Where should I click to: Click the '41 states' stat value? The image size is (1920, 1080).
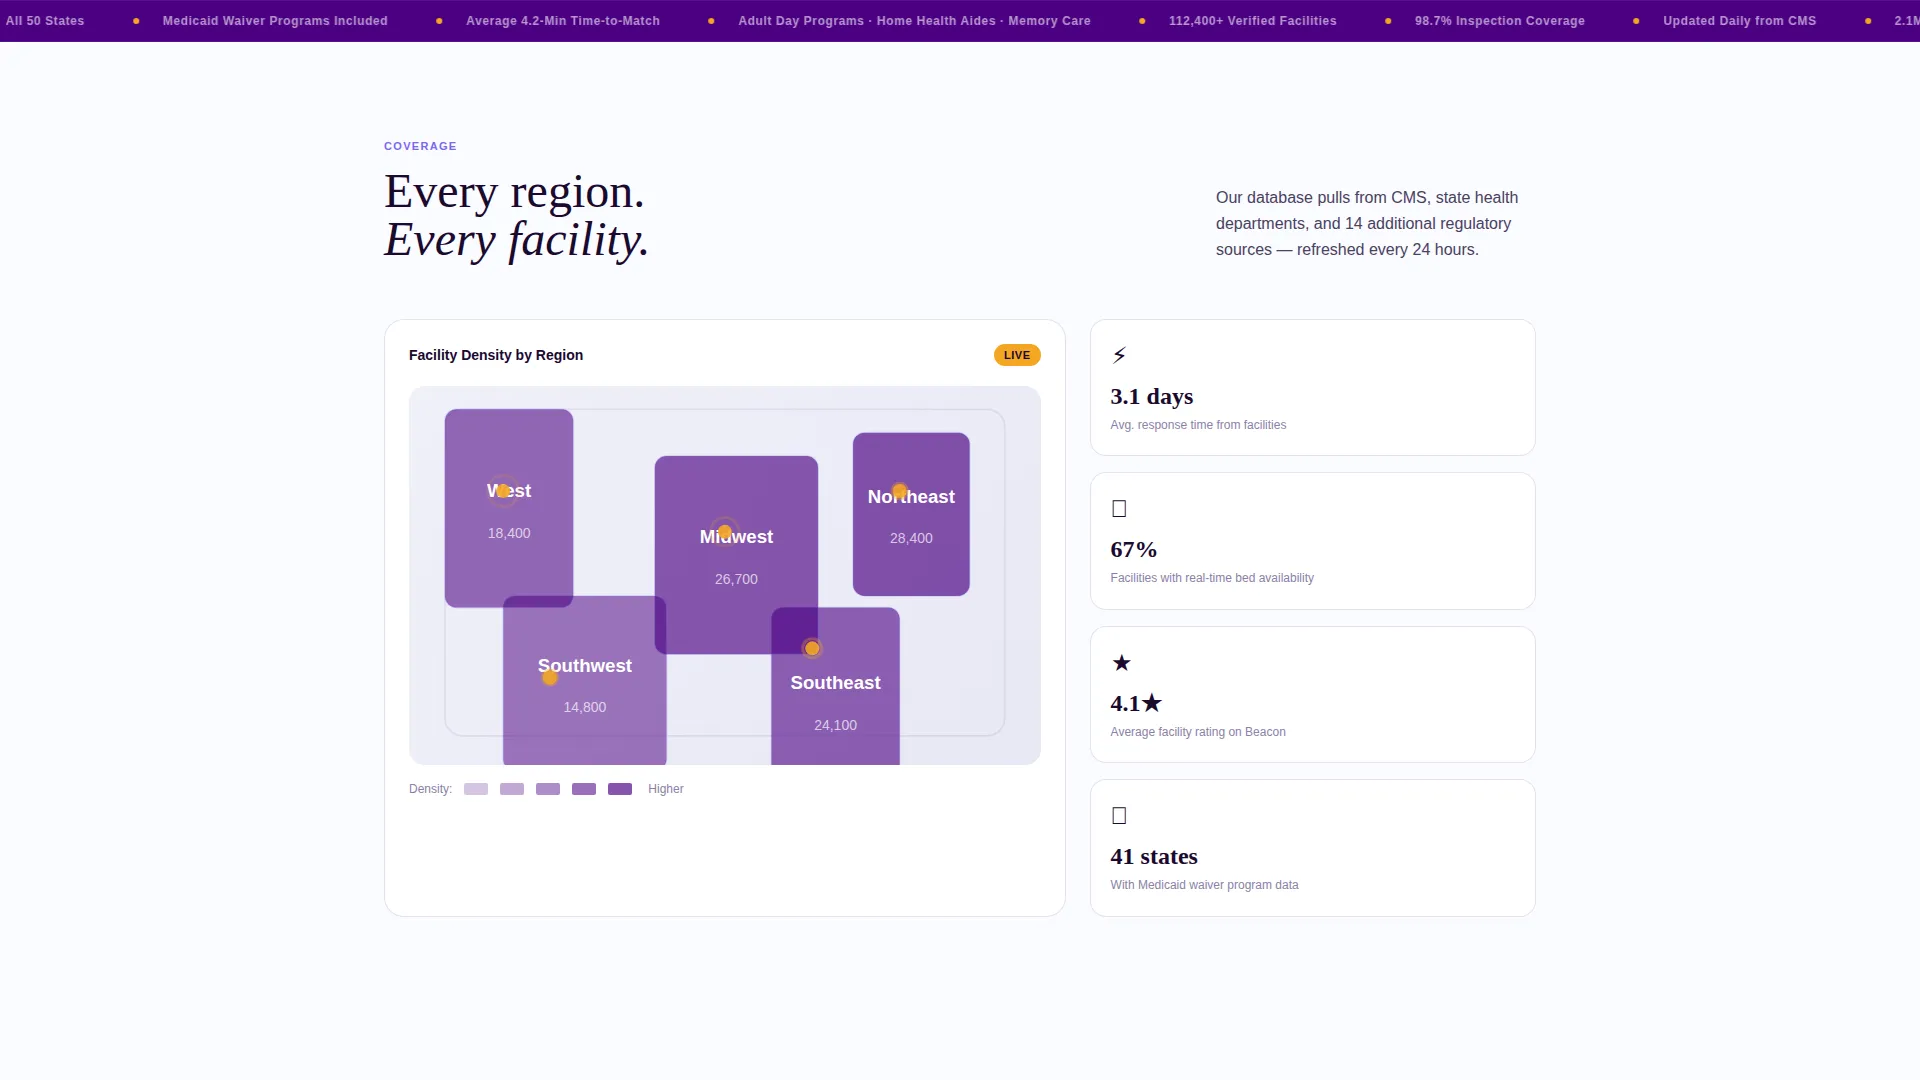tap(1154, 856)
